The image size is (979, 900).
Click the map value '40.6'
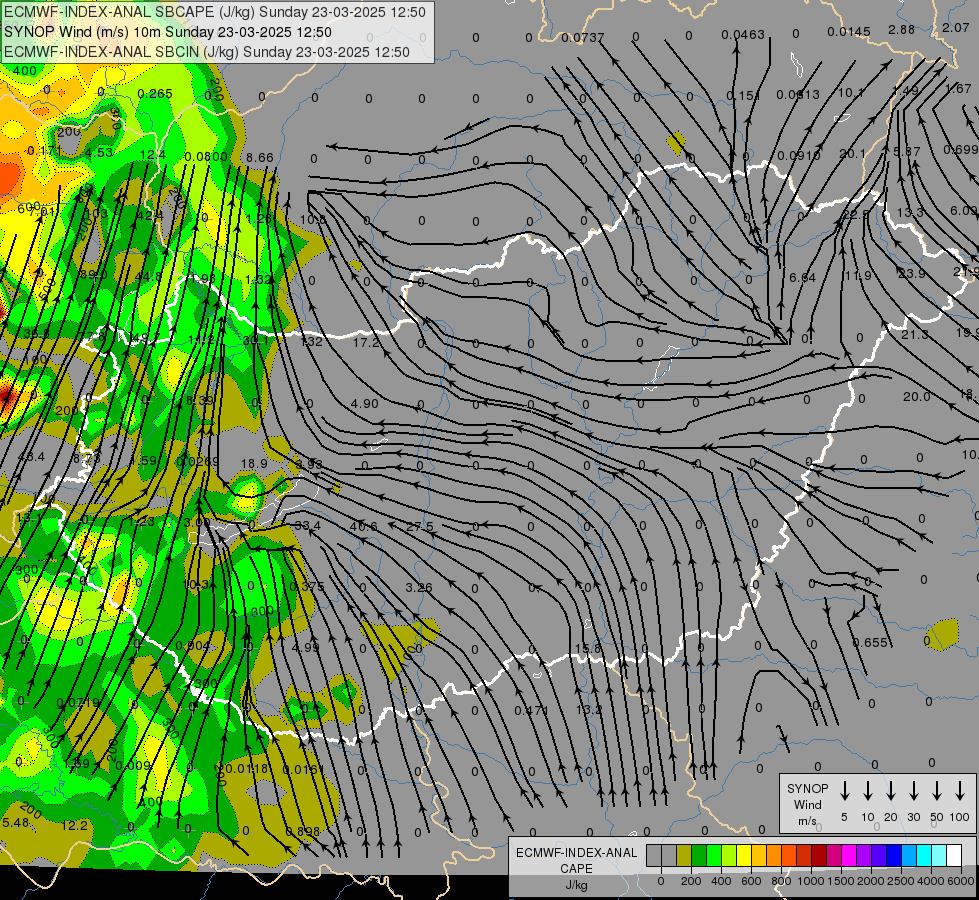point(363,527)
